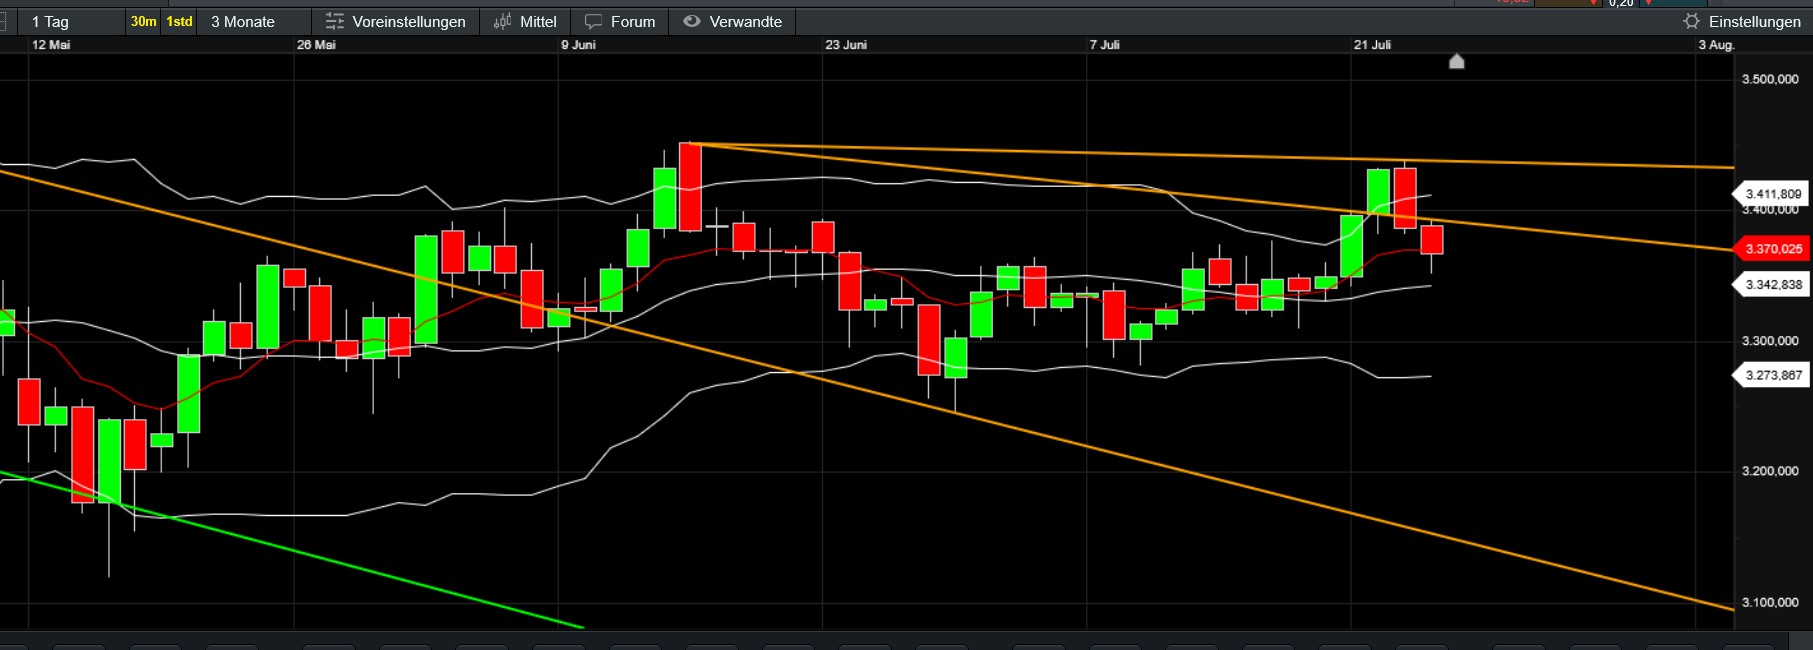
Task: Click the 21 Juli date label
Action: [1372, 45]
